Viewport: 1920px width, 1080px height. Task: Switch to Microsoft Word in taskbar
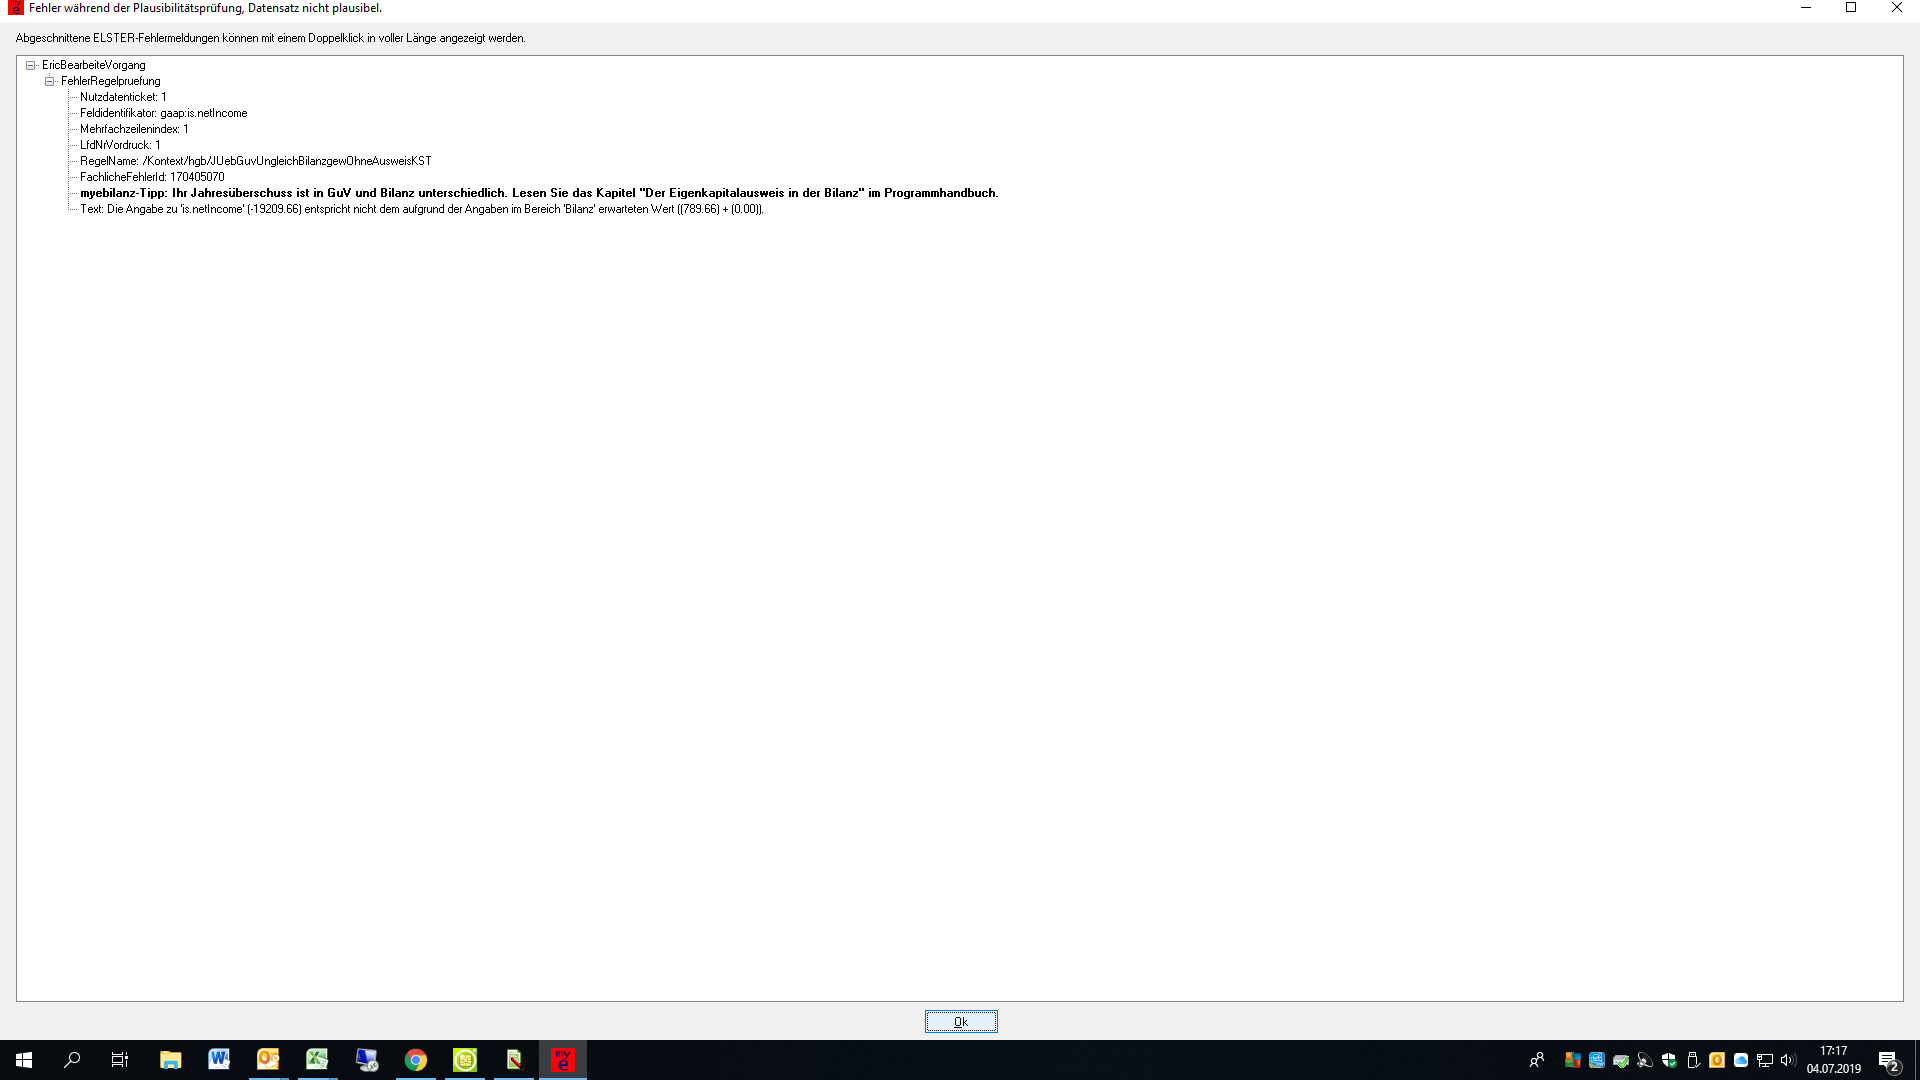click(x=219, y=1060)
